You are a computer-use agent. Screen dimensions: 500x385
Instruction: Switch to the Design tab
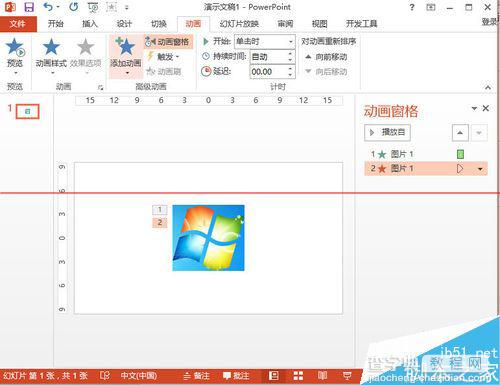124,24
